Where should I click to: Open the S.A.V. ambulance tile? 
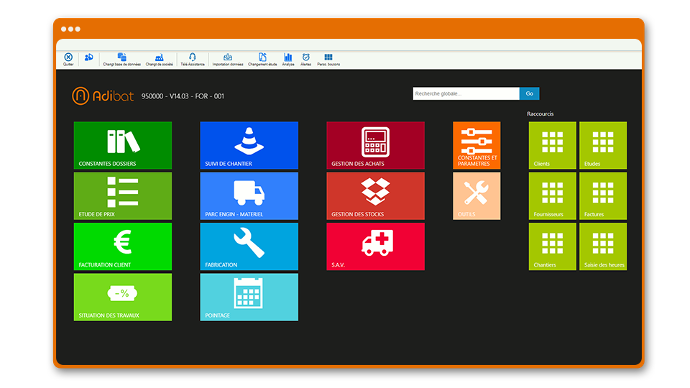pyautogui.click(x=375, y=247)
